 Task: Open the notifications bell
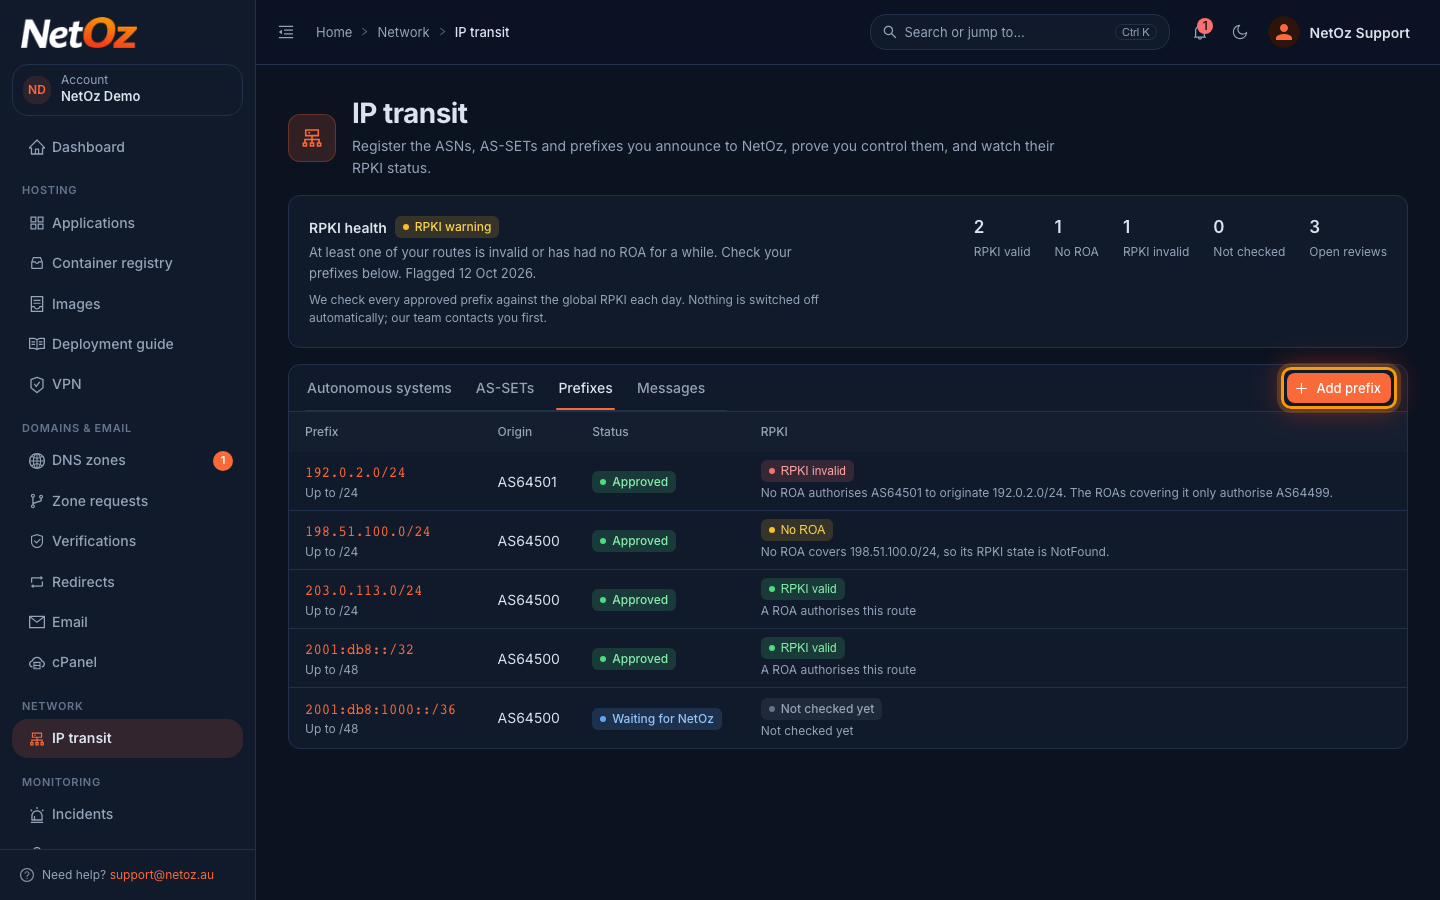1200,32
